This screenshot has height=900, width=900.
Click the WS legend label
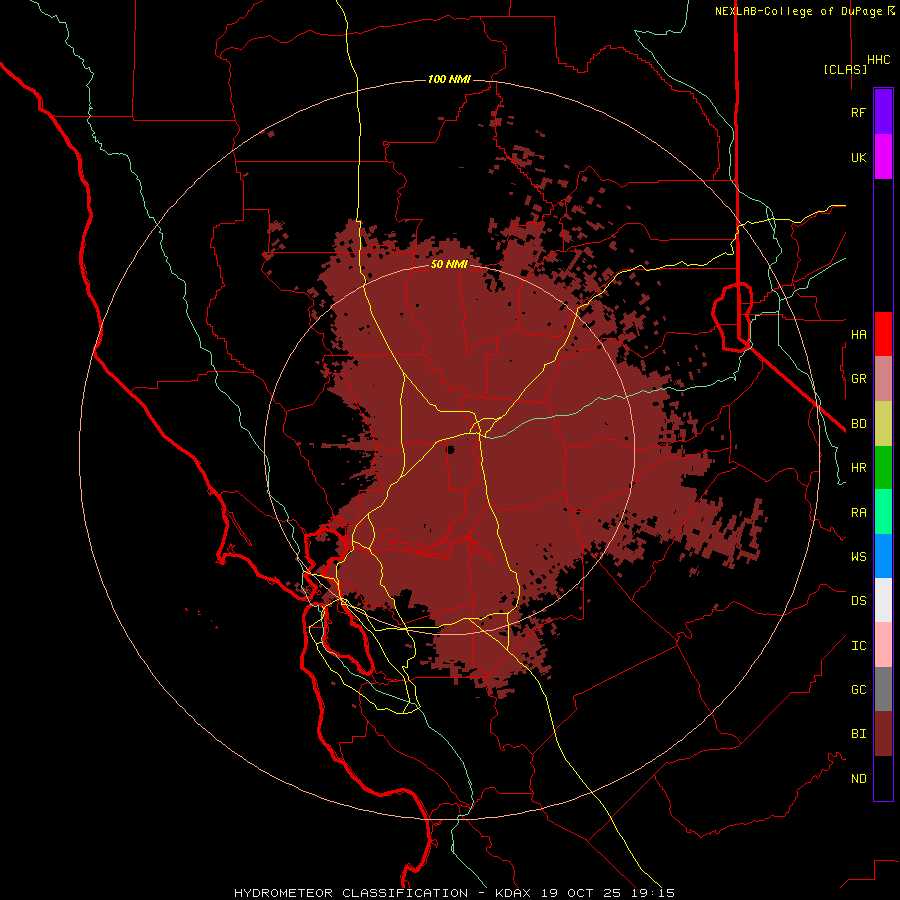point(858,556)
